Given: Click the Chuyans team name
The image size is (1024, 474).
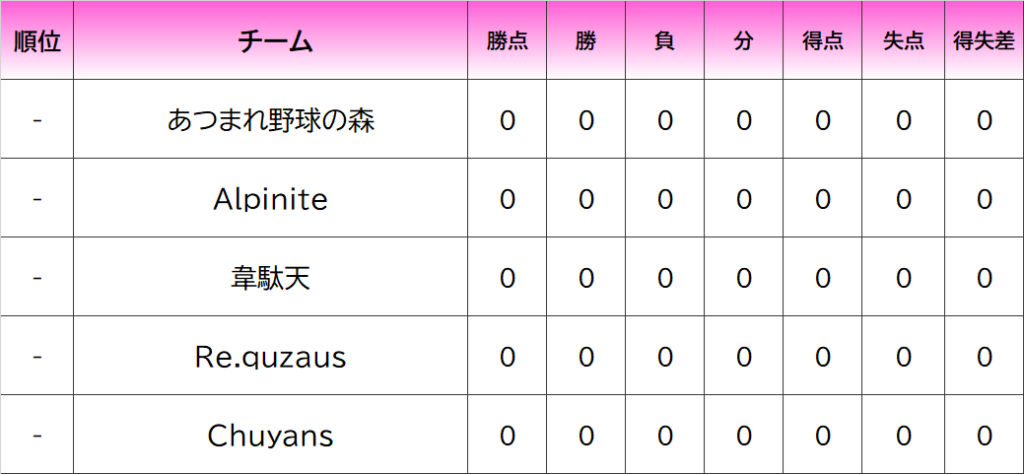Looking at the screenshot, I should (271, 436).
